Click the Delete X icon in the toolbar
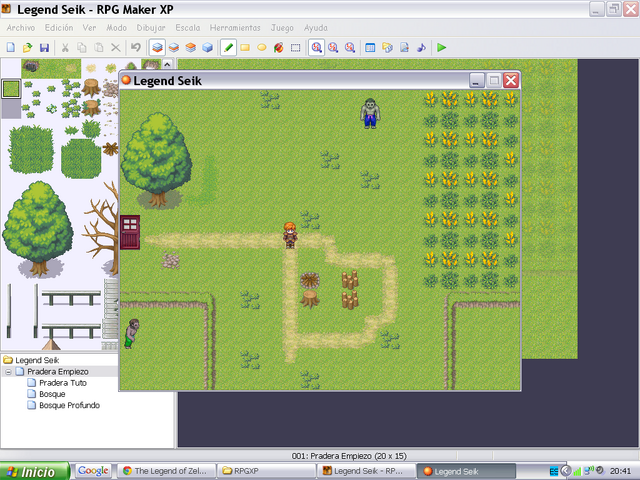Image resolution: width=640 pixels, height=480 pixels. (116, 48)
